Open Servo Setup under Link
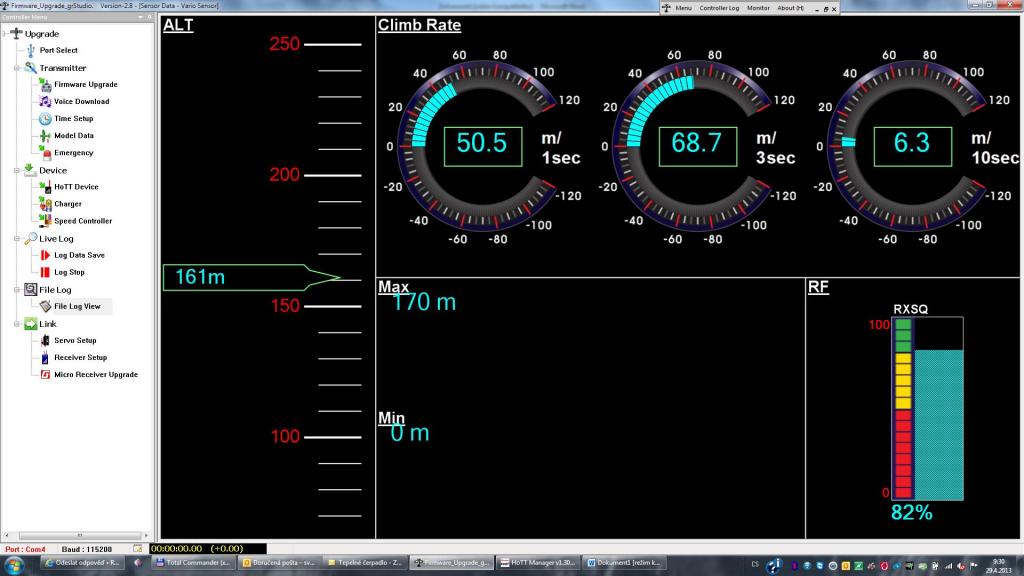 (x=75, y=340)
